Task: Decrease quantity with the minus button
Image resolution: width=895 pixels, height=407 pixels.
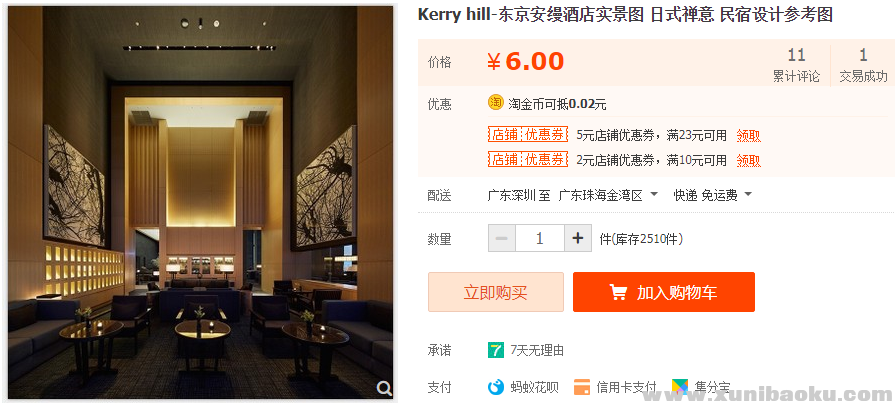Action: (x=502, y=238)
